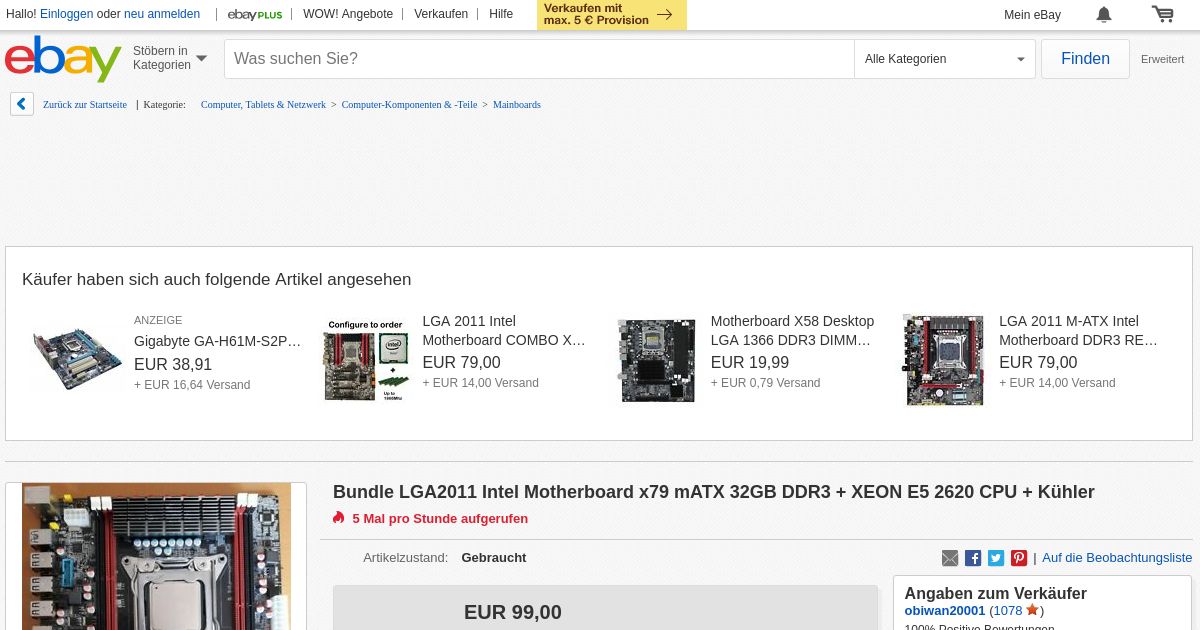Image resolution: width=1200 pixels, height=630 pixels.
Task: Click Auf die Beobachtungsliste link
Action: click(1117, 558)
